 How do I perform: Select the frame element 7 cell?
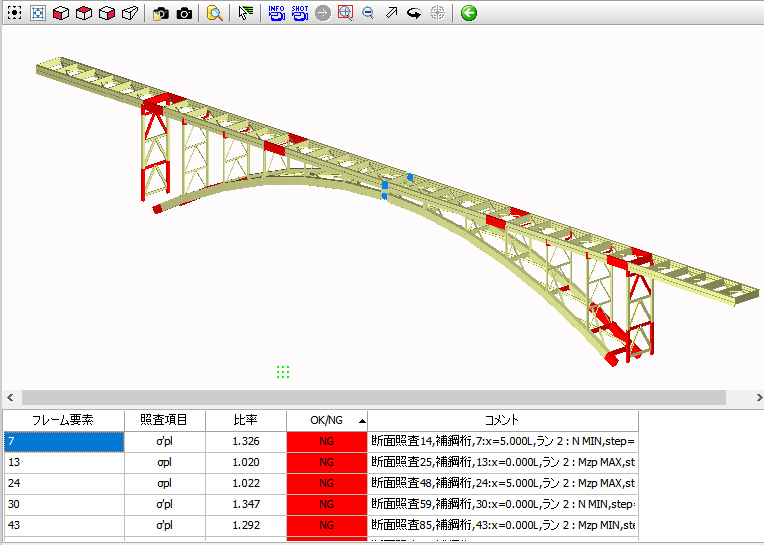[63, 441]
